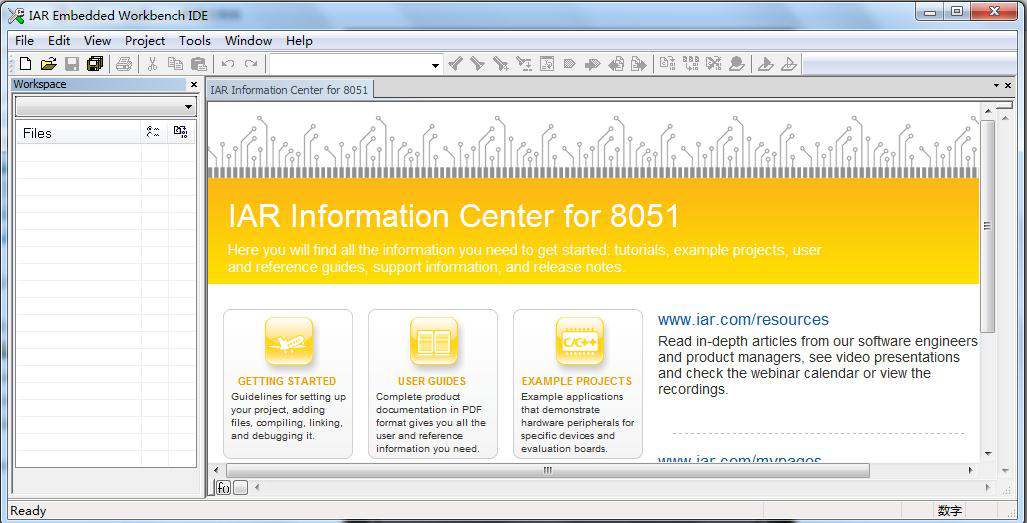Open the User Guides card

(x=432, y=384)
